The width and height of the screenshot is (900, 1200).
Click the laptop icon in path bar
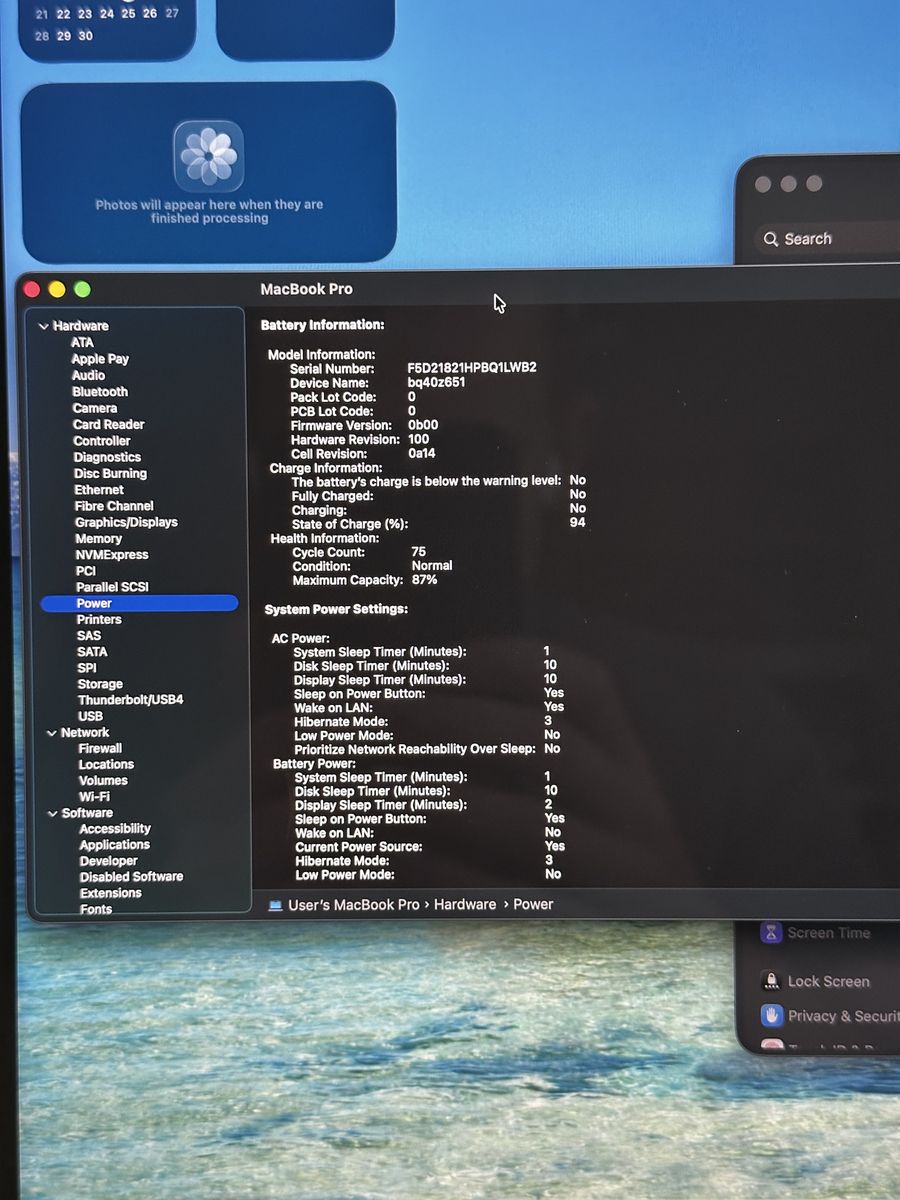click(x=275, y=905)
